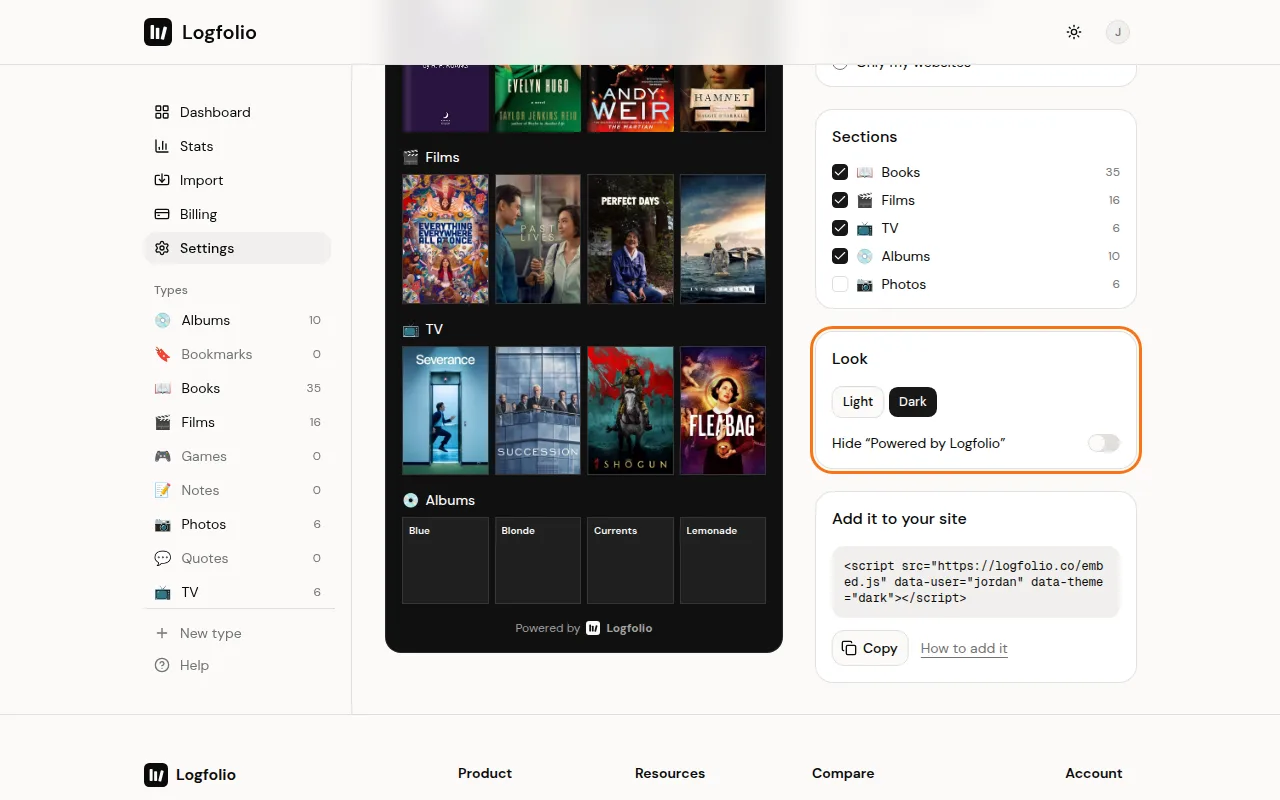Uncheck the Books section checkbox
1280x800 pixels.
[x=840, y=172]
